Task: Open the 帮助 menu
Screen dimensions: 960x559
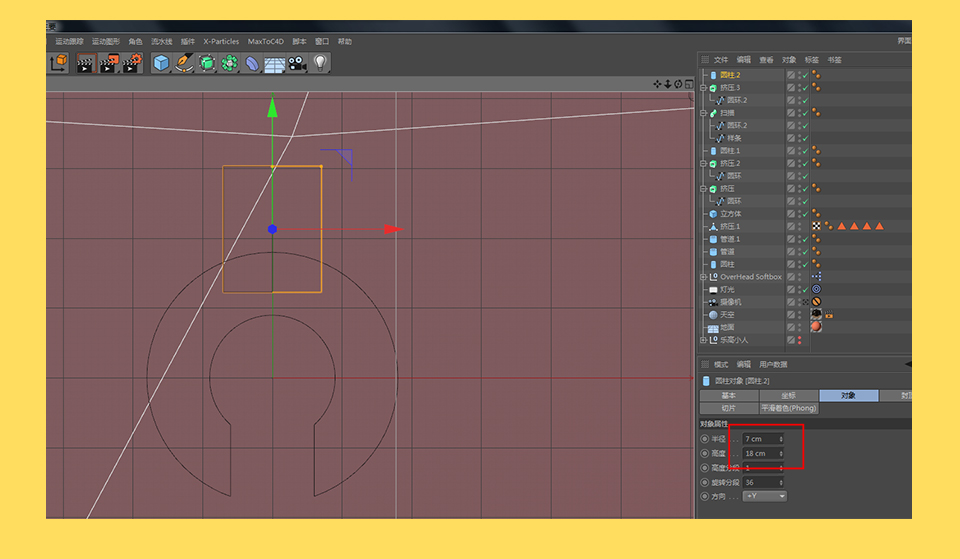Action: [x=345, y=42]
